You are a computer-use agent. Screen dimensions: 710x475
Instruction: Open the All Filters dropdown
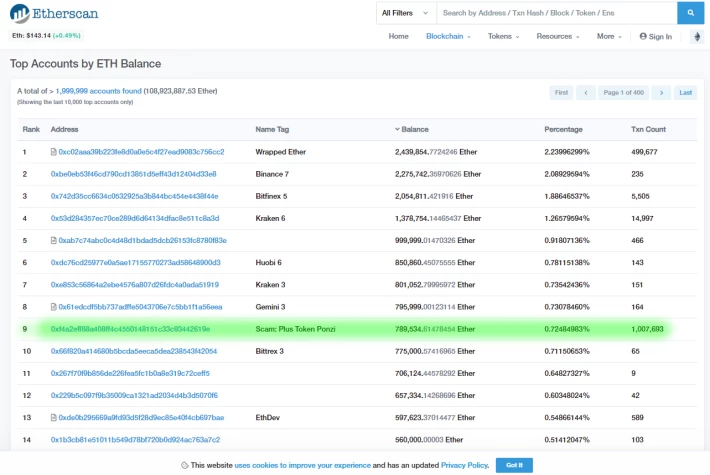pos(406,13)
